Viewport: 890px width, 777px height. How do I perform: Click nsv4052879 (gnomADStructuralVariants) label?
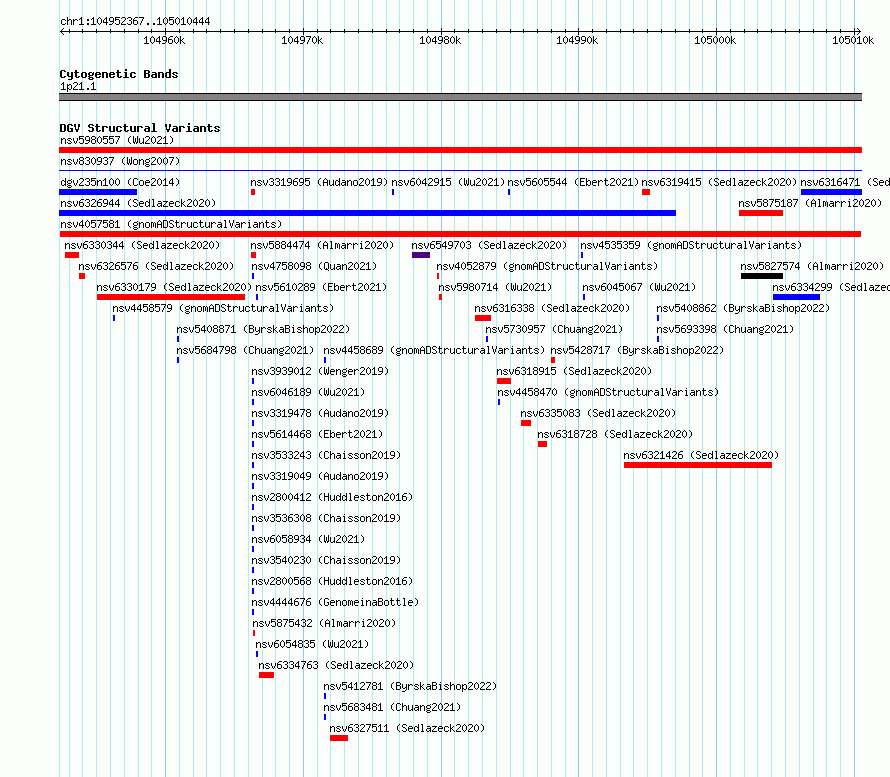pos(547,266)
